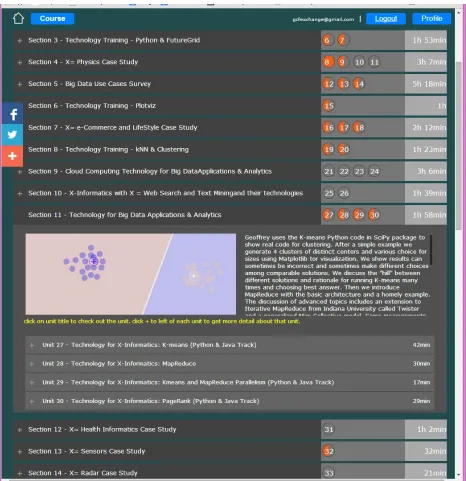Screen dimensions: 466x481
Task: Share page on Facebook
Action: click(13, 114)
